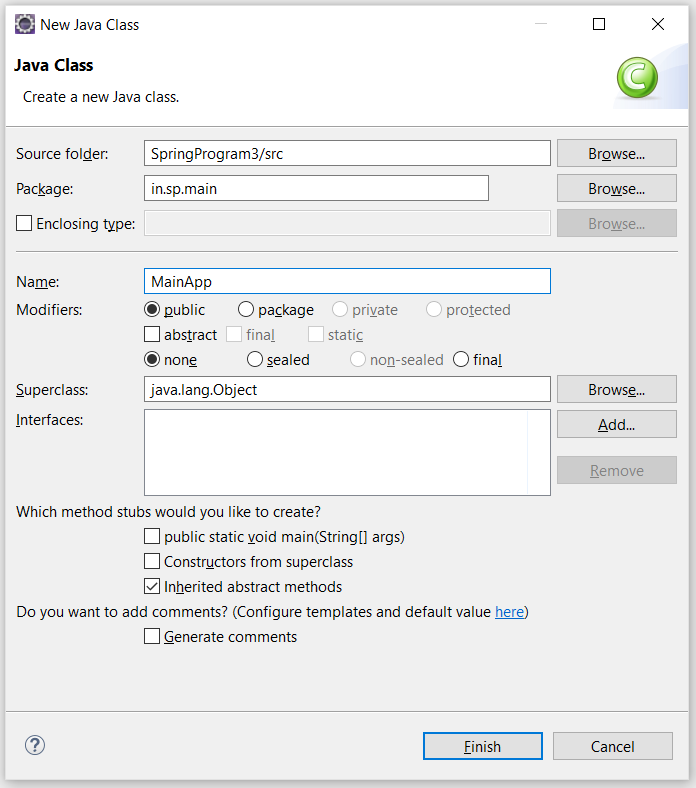The width and height of the screenshot is (696, 788).
Task: Browse for the Source folder
Action: pyautogui.click(x=617, y=153)
